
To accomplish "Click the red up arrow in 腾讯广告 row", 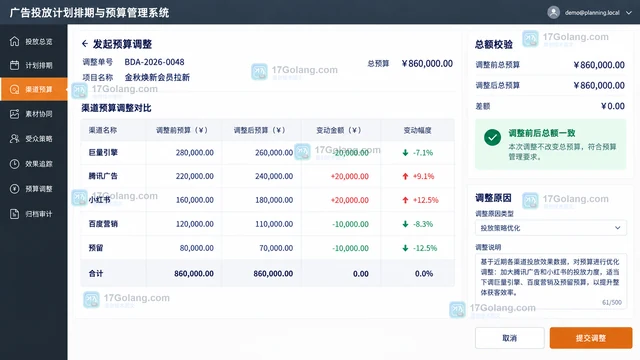I will [x=405, y=176].
